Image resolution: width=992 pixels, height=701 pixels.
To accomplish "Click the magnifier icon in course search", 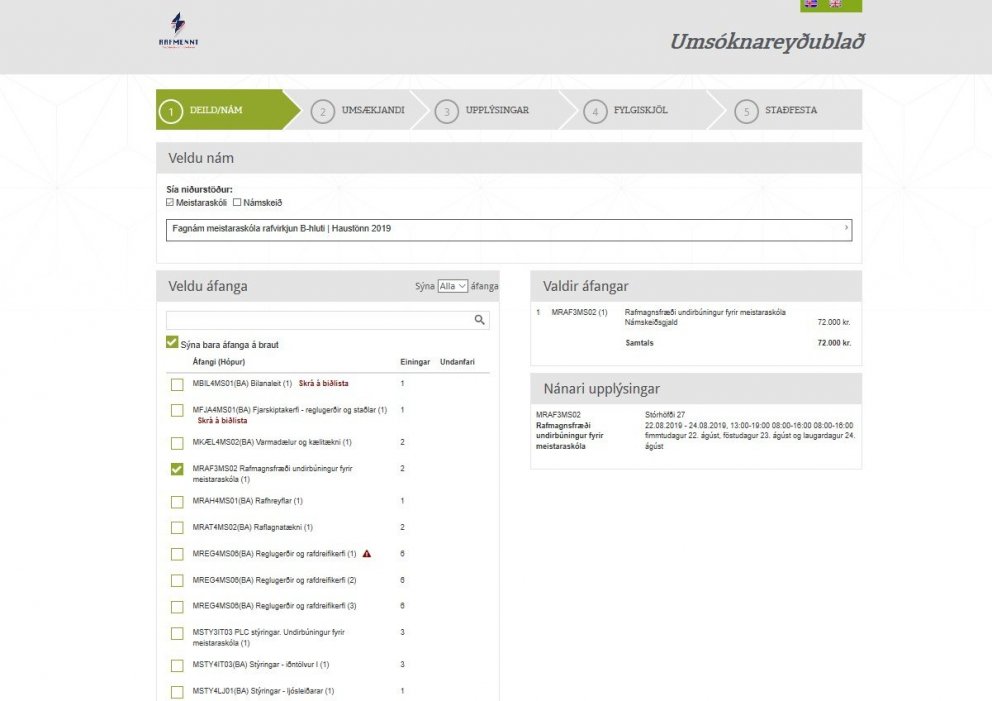I will [x=479, y=320].
